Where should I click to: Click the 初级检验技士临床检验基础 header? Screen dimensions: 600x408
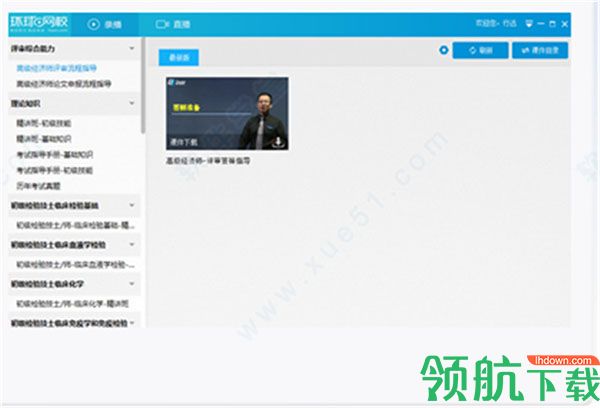(74, 206)
